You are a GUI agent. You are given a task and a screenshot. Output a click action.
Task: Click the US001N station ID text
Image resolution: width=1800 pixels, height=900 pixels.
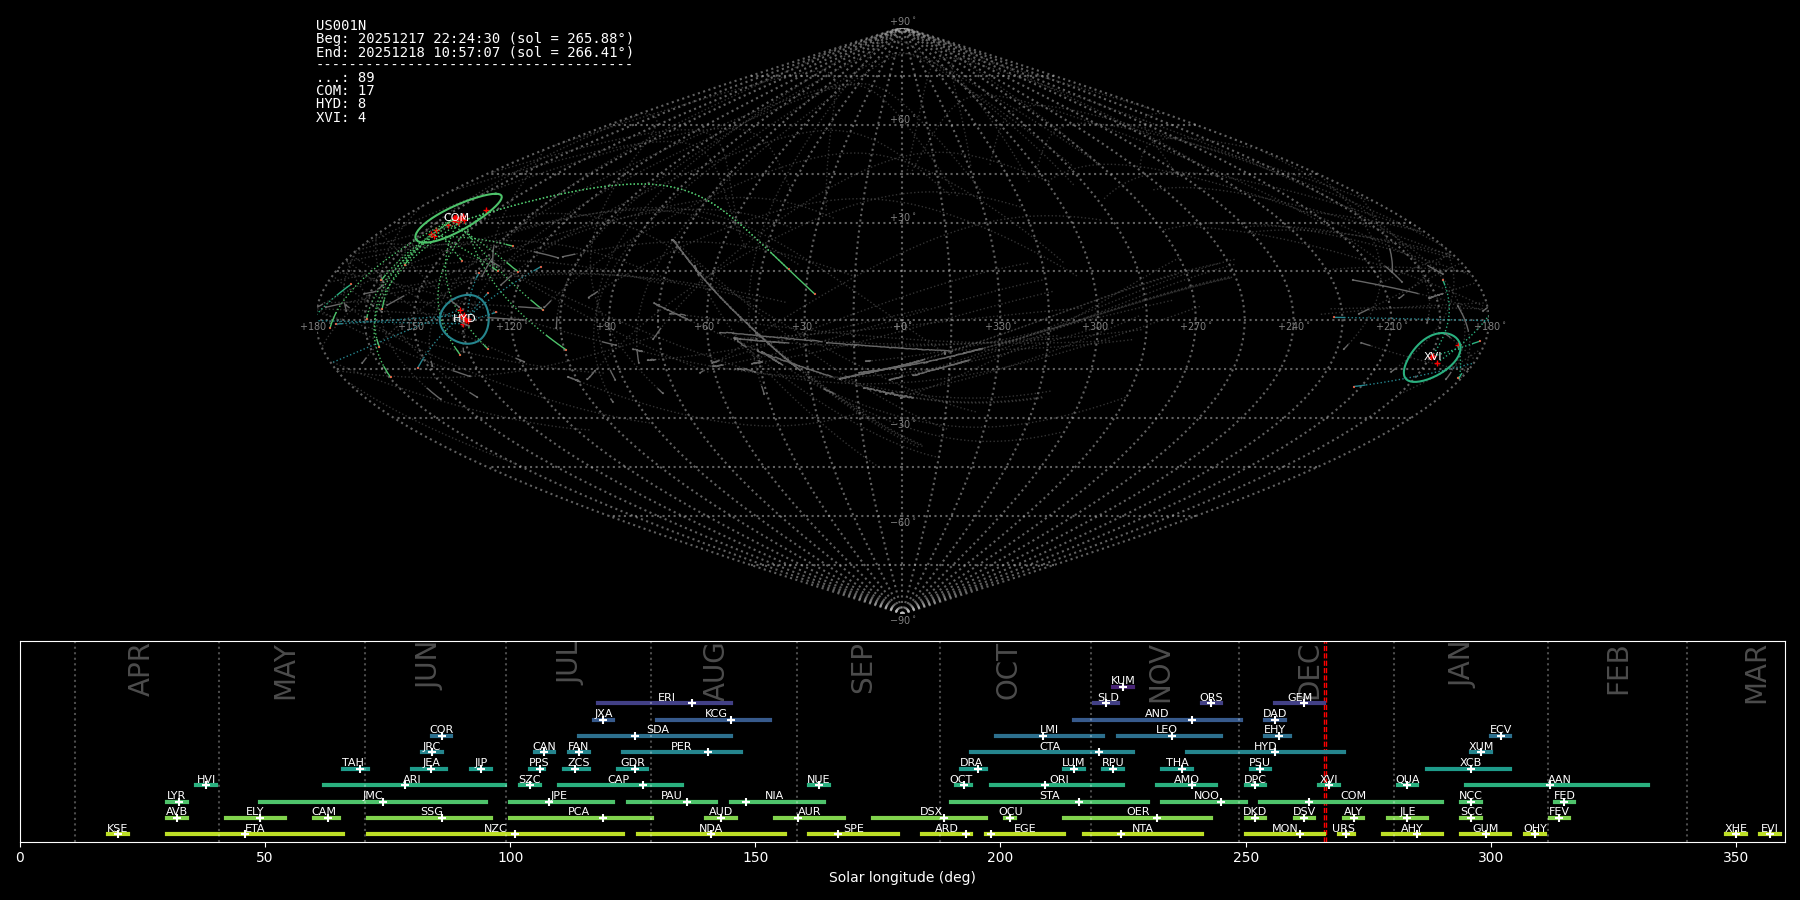click(x=341, y=26)
